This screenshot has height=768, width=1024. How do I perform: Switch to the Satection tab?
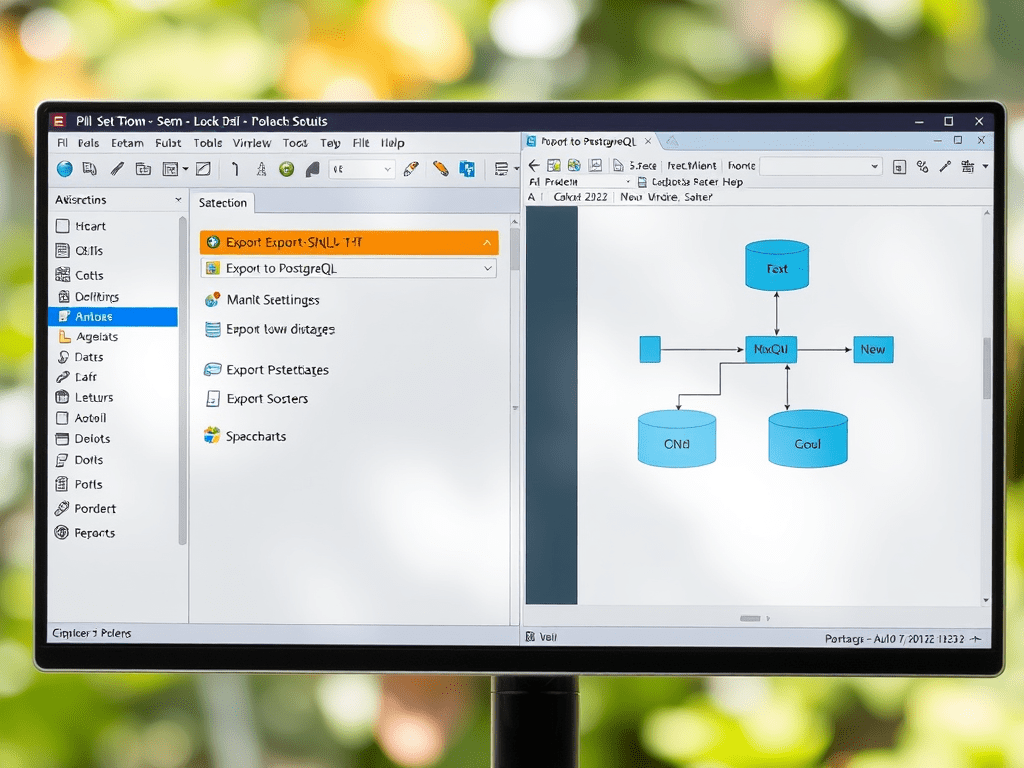(x=222, y=203)
